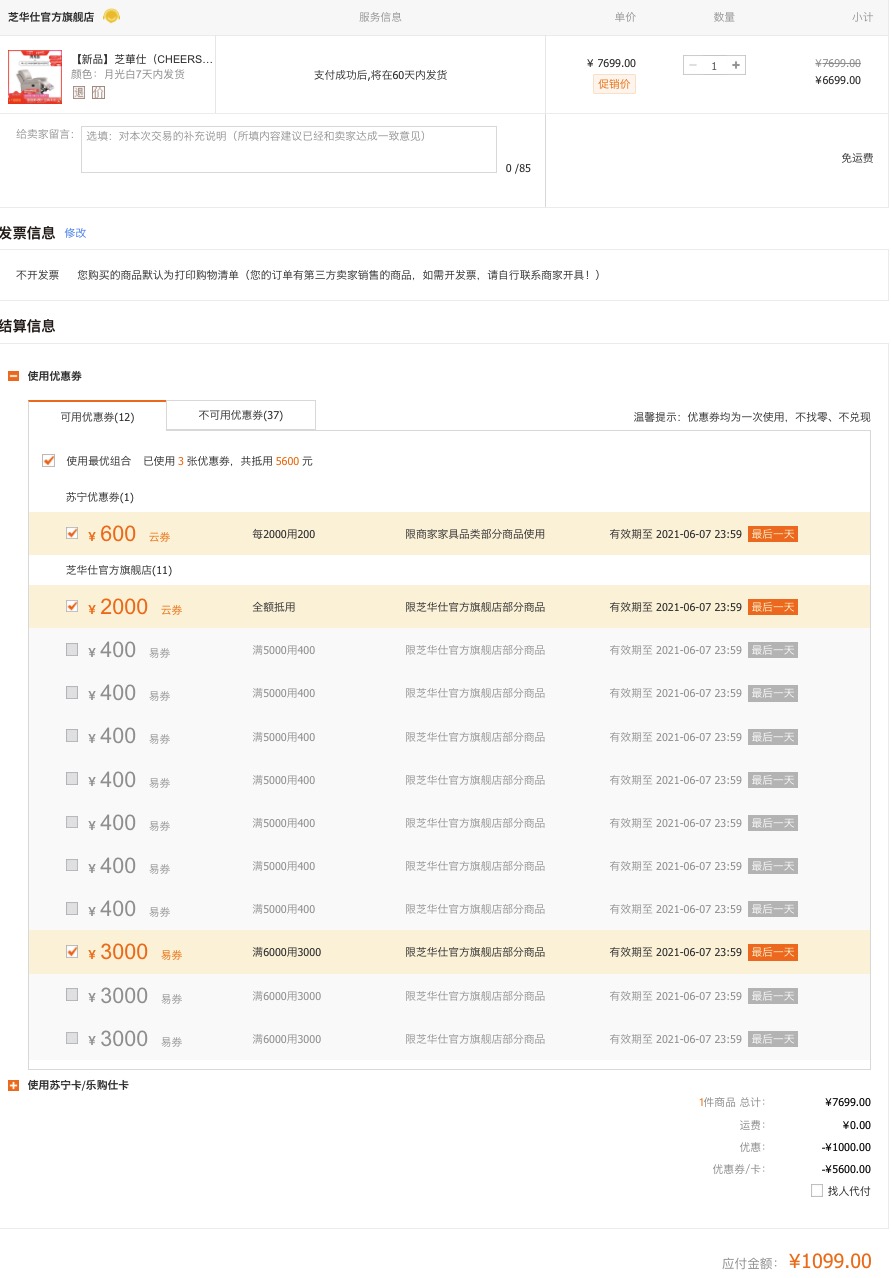The image size is (891, 1278).
Task: Click 修改 next to 发票信息
Action: pyautogui.click(x=76, y=233)
